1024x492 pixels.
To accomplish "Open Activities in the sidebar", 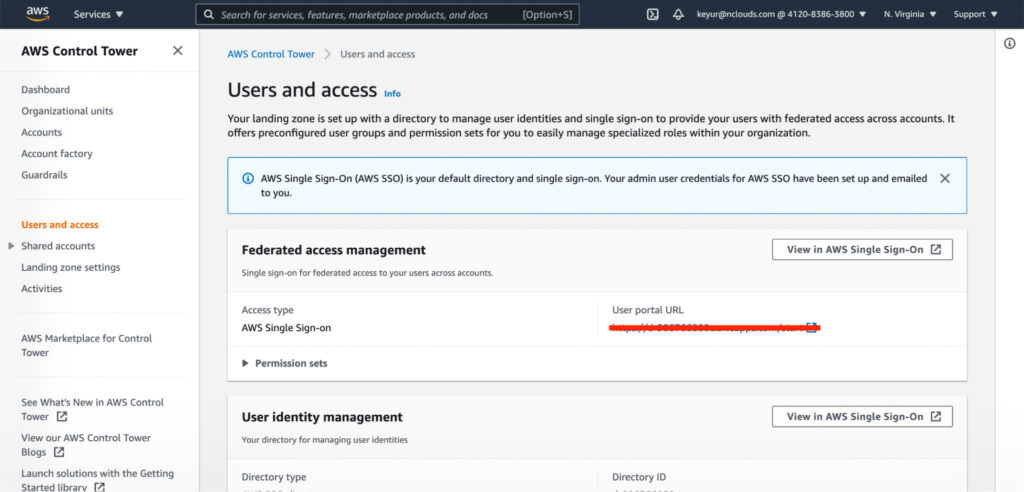I will coord(41,289).
